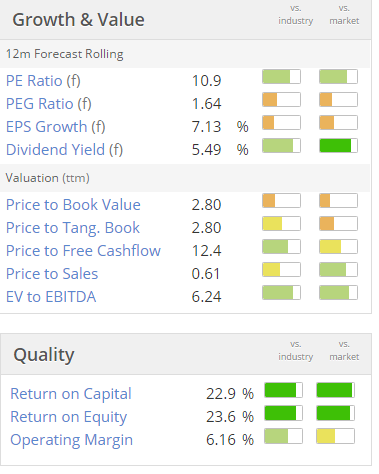
Task: Click Operating Margin yellow vs. market bar
Action: 335,436
